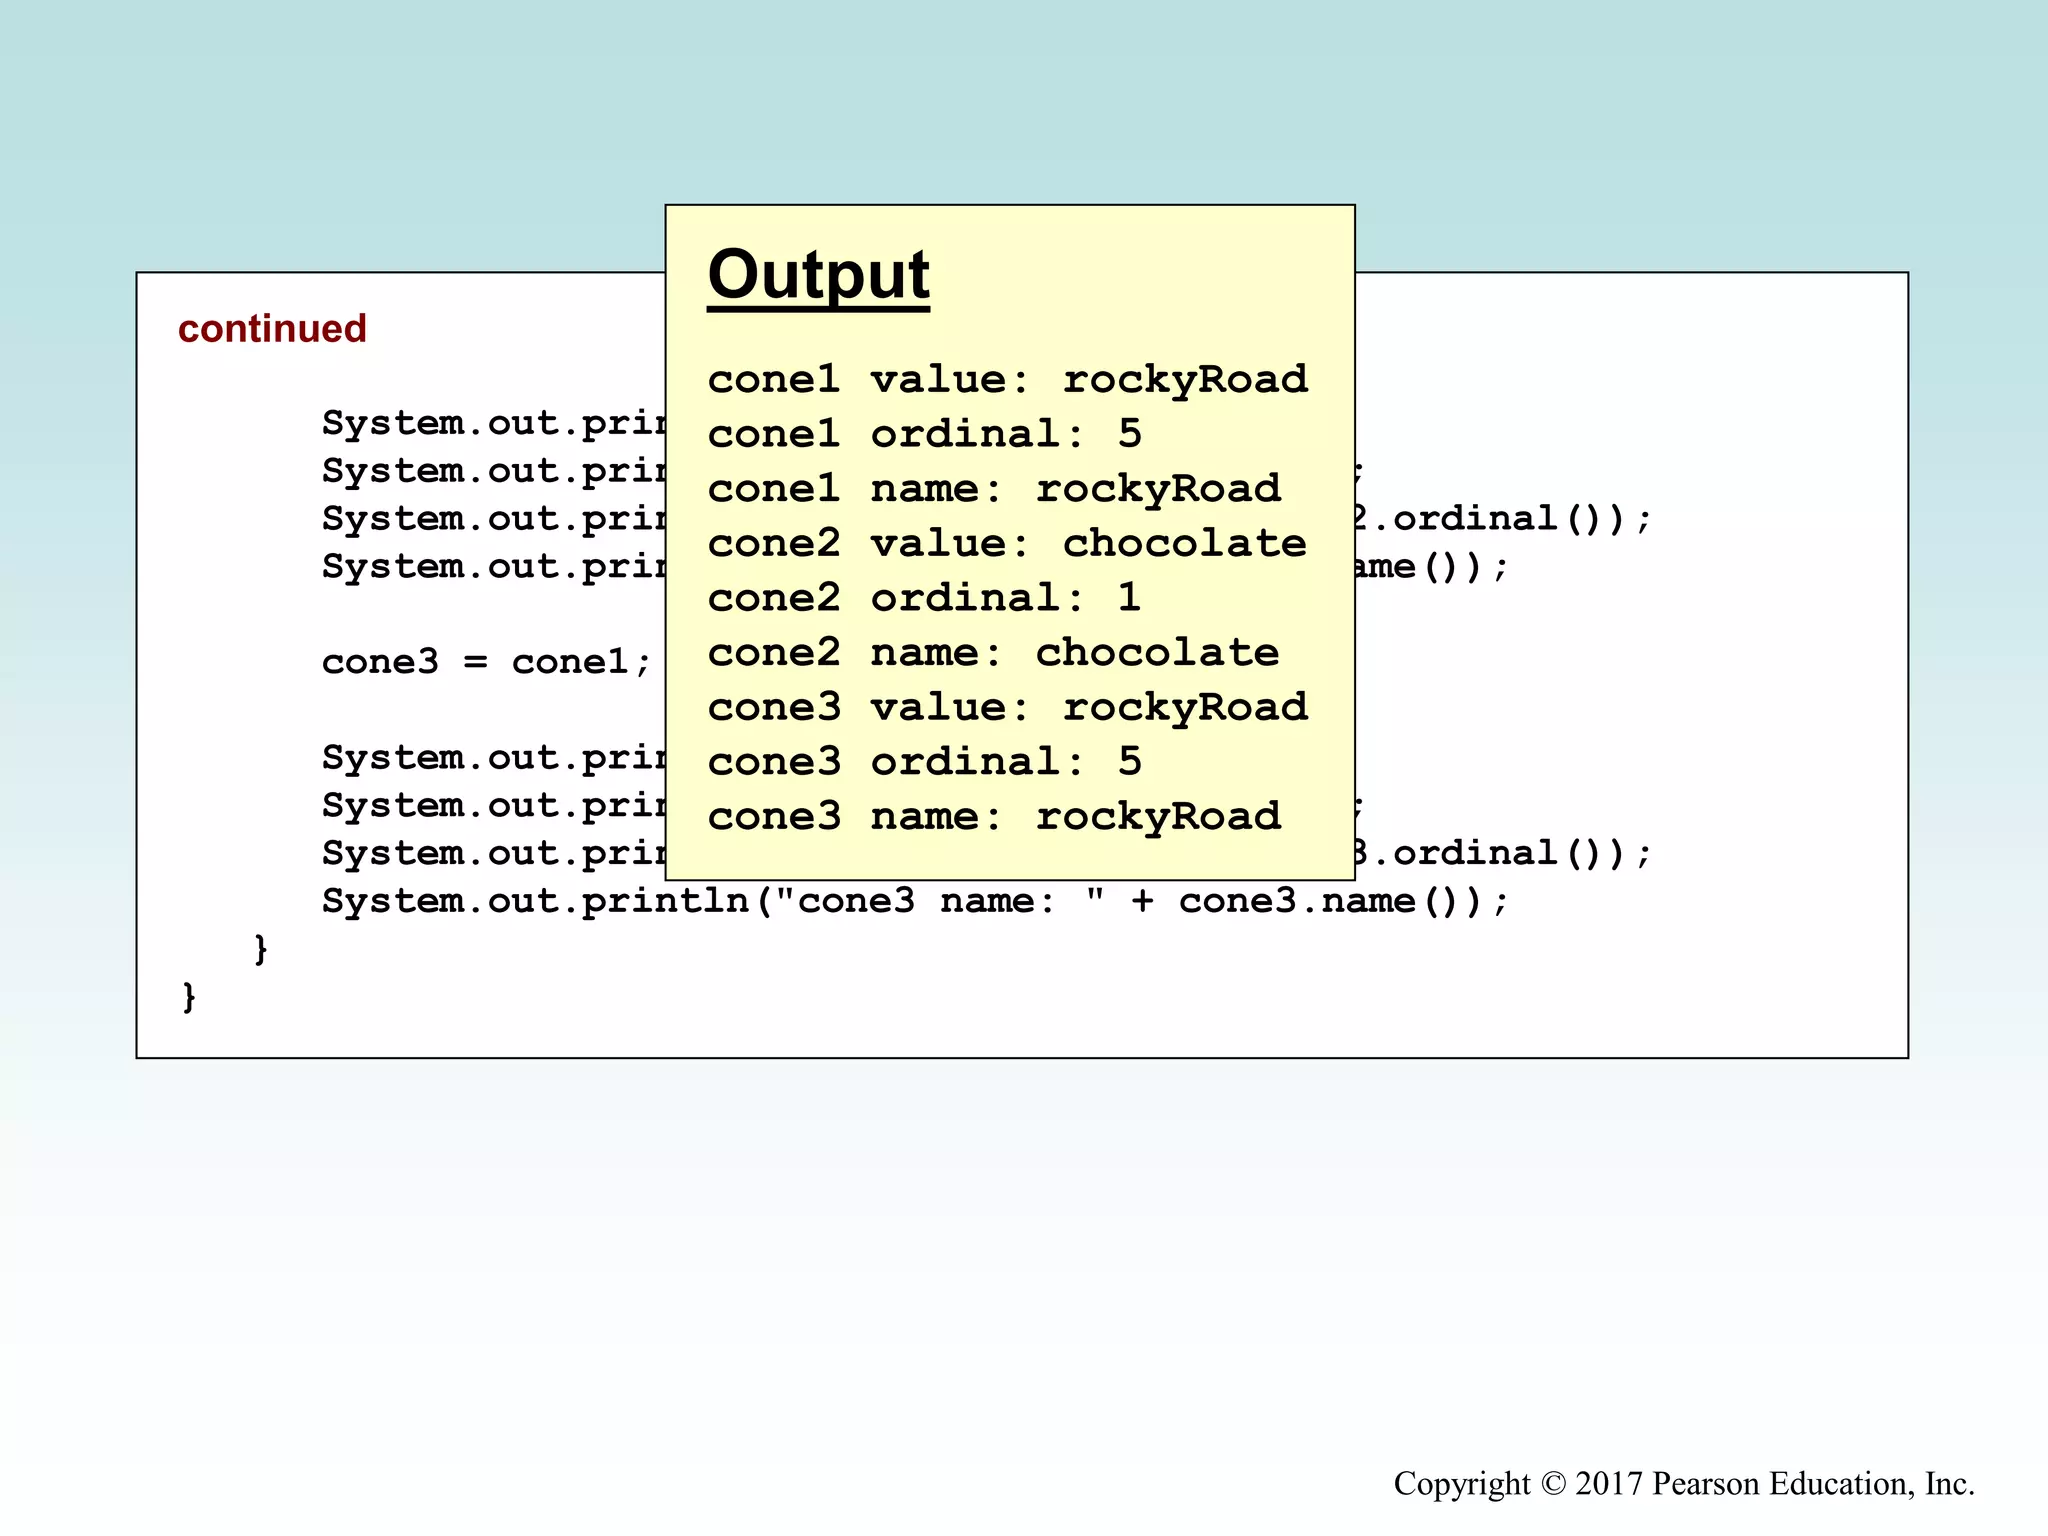Click the 'cone1 name: rockyRoad' output line
This screenshot has width=2048, height=1536.
994,489
